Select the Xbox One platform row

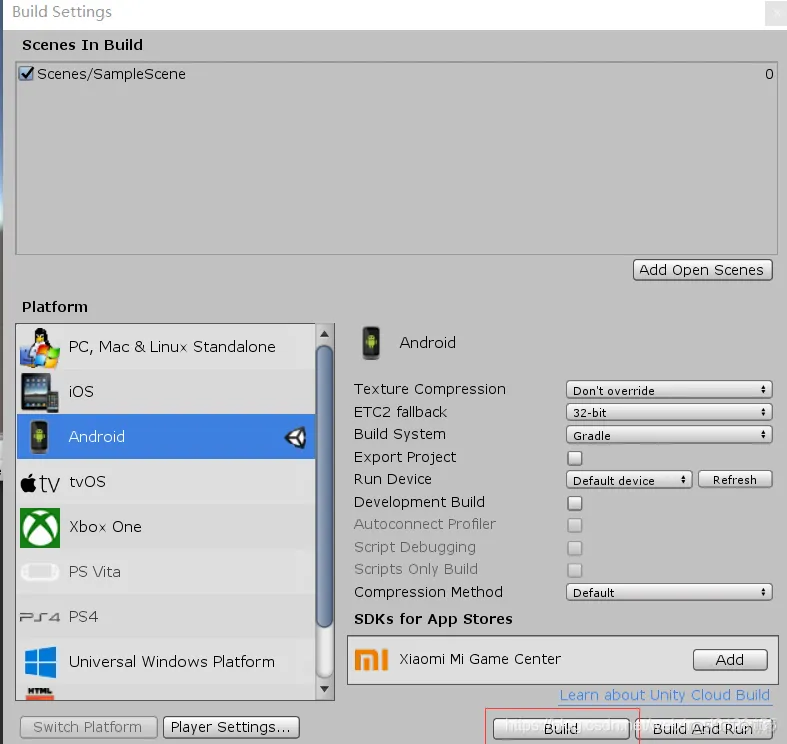[166, 527]
